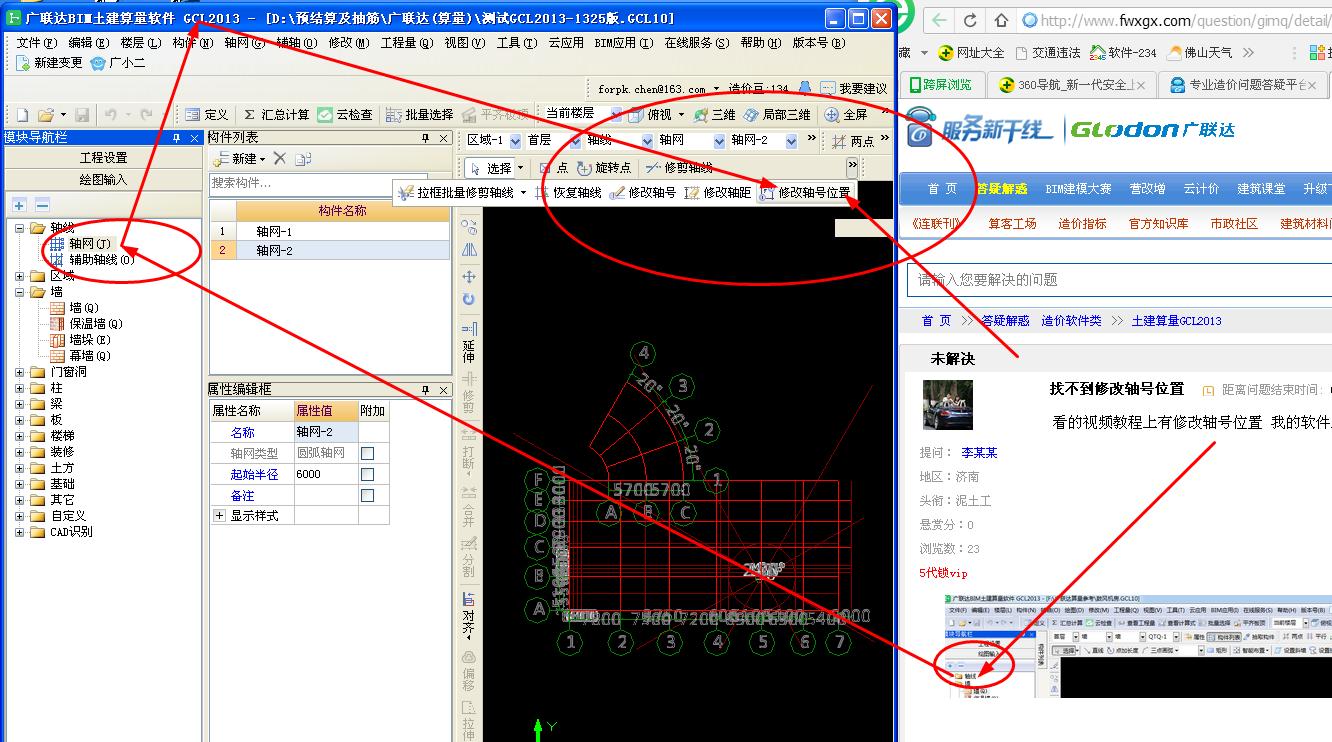Expand 显示样式 property row
Screen dimensions: 1332x742
(220, 516)
